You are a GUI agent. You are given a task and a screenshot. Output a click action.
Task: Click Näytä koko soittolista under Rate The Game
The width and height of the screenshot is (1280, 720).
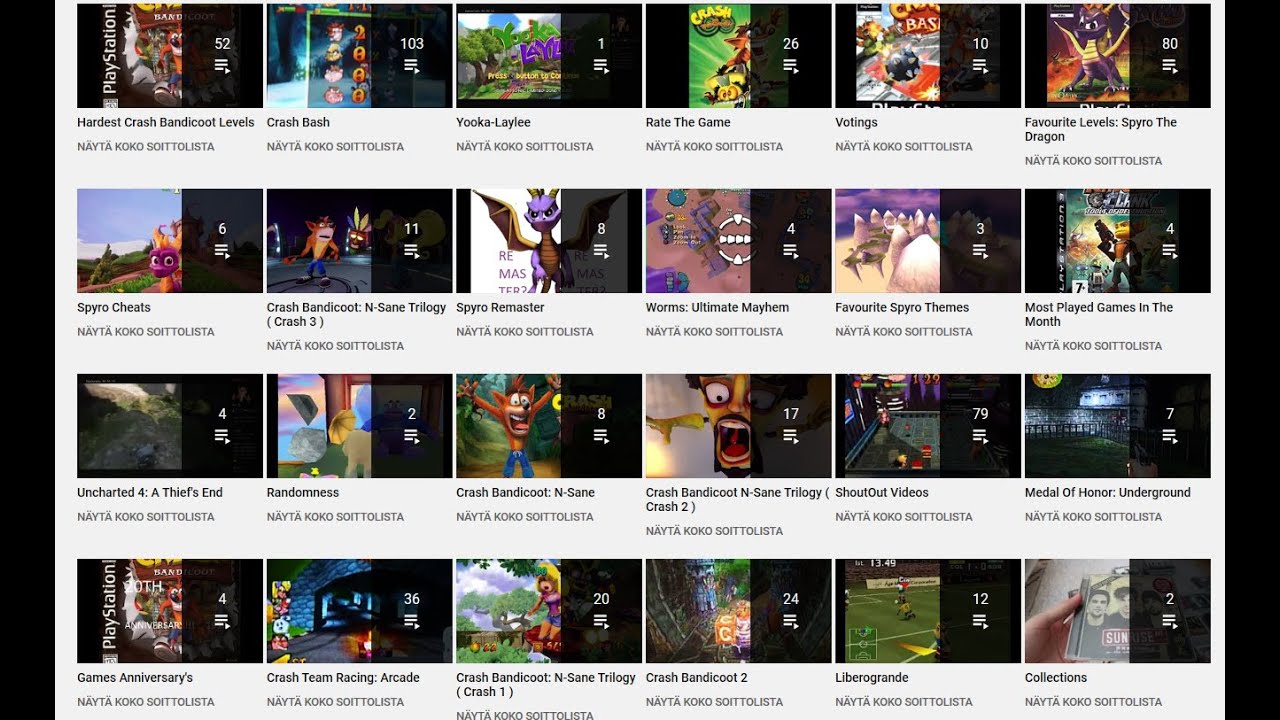pyautogui.click(x=714, y=146)
